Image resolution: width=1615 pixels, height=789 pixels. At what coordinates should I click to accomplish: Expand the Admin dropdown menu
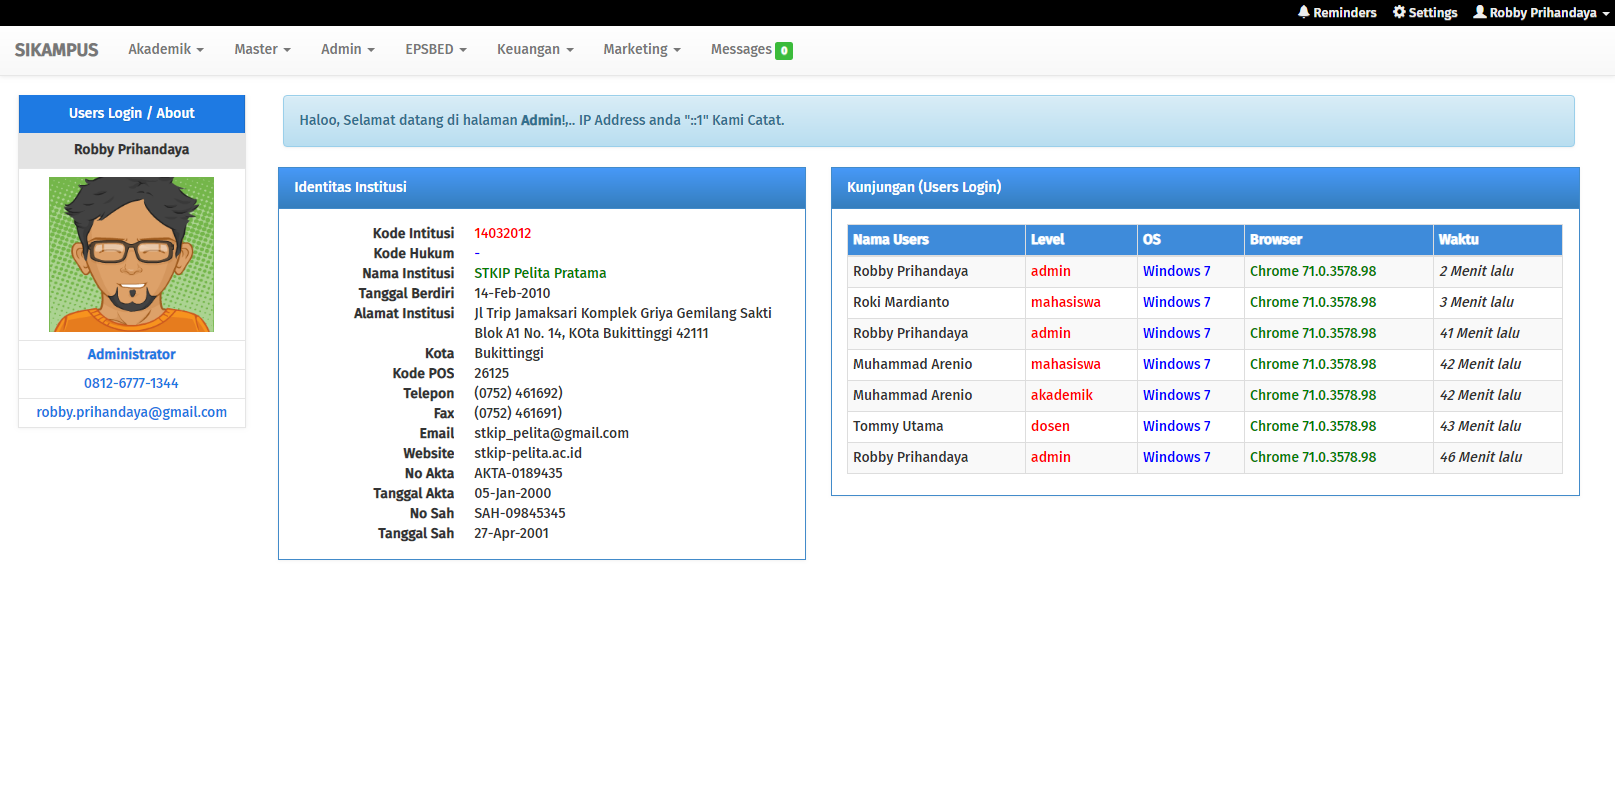pos(347,49)
